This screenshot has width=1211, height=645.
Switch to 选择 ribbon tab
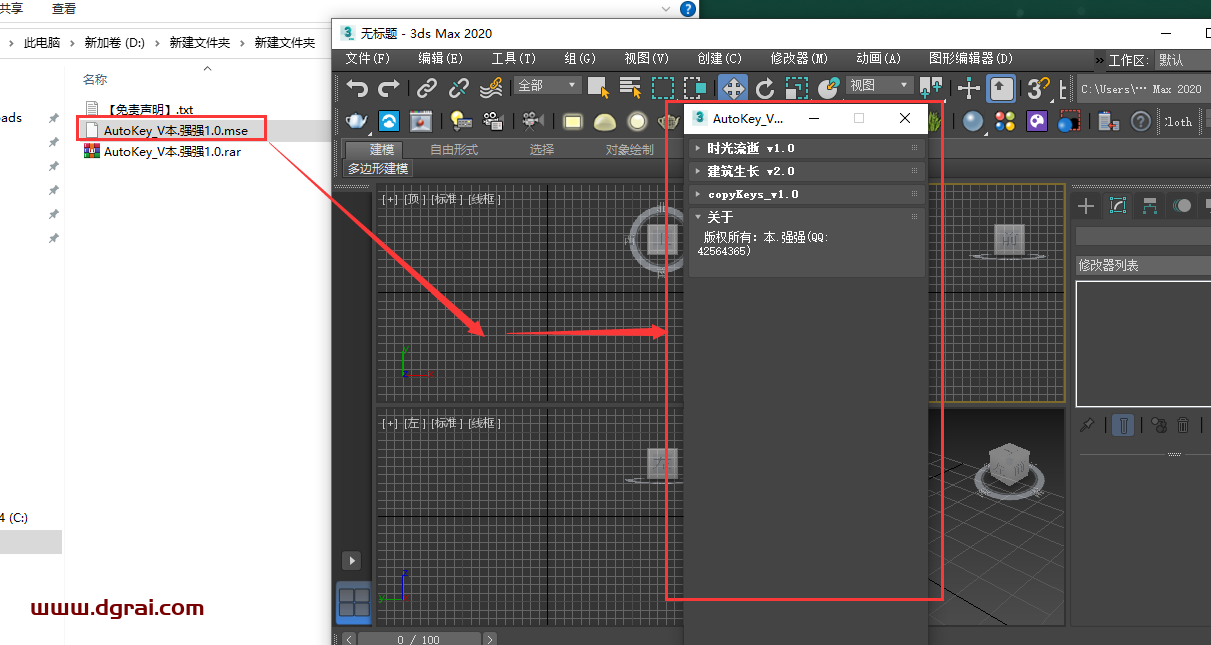542,150
